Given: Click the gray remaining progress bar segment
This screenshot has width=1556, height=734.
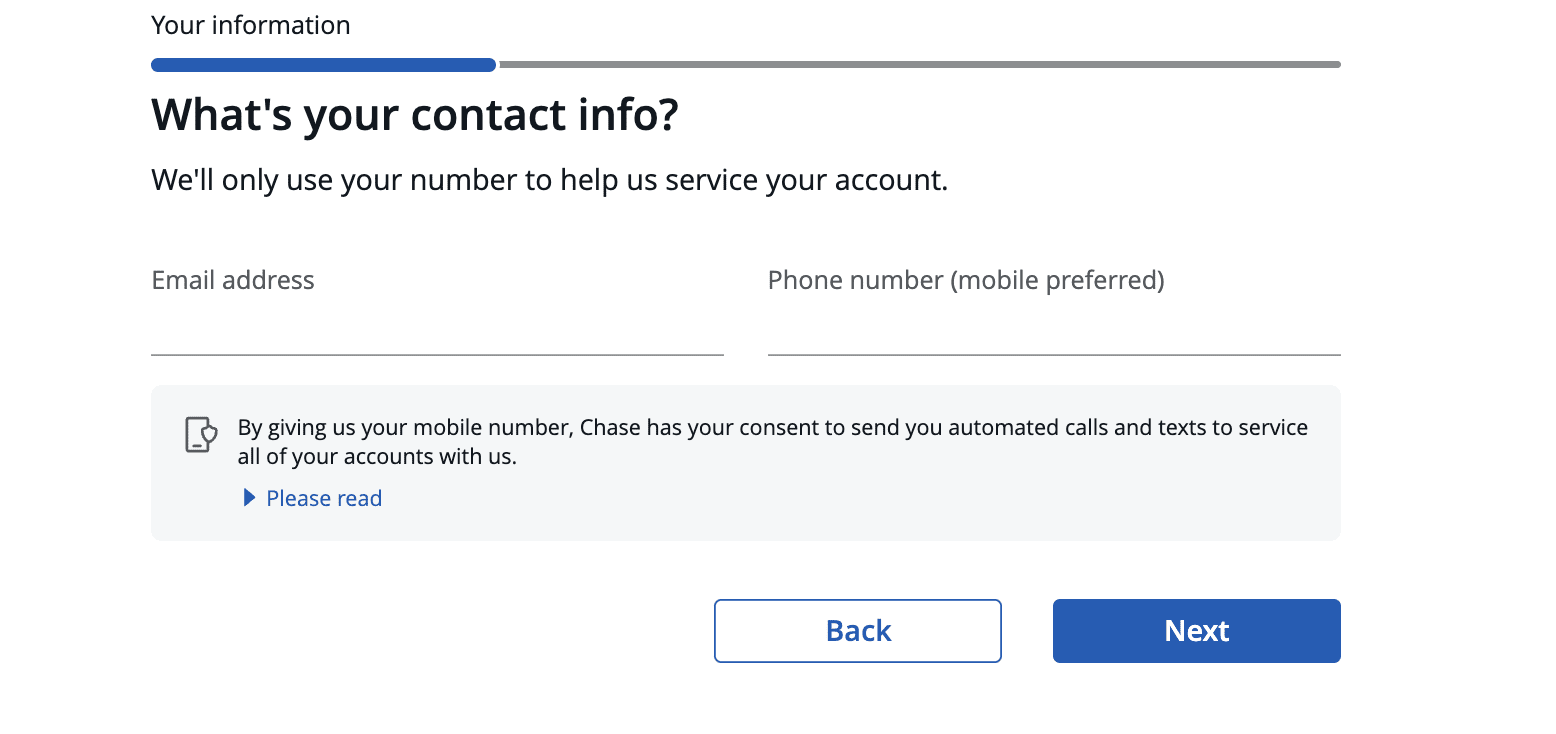Looking at the screenshot, I should tap(920, 65).
